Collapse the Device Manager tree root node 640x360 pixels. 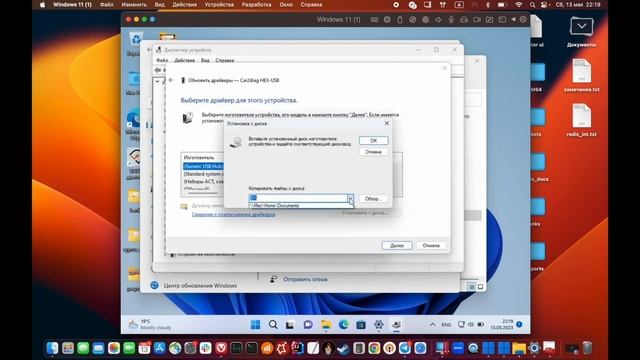click(158, 81)
